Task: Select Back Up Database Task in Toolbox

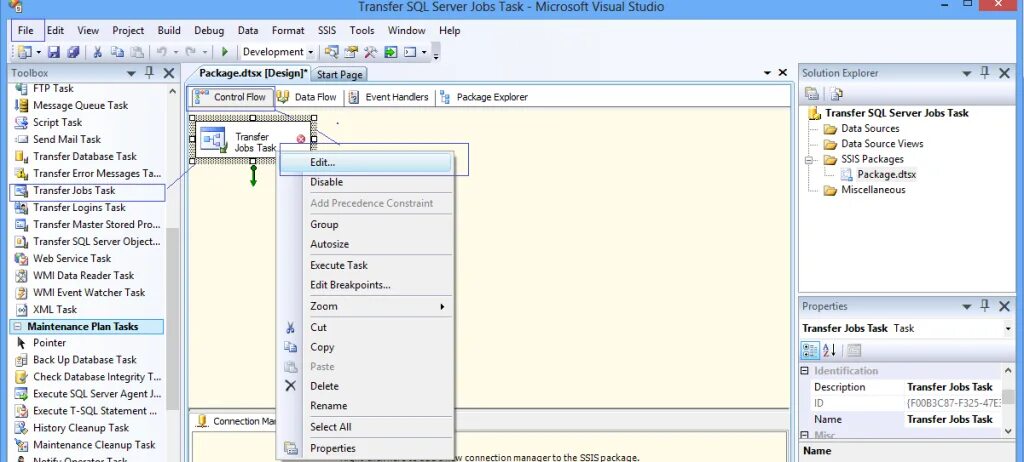Action: coord(87,360)
